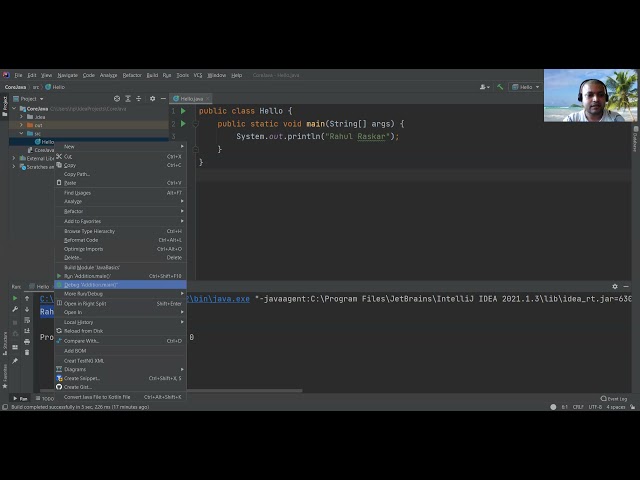Image resolution: width=640 pixels, height=480 pixels.
Task: Expand the out folder node
Action: click(22, 125)
